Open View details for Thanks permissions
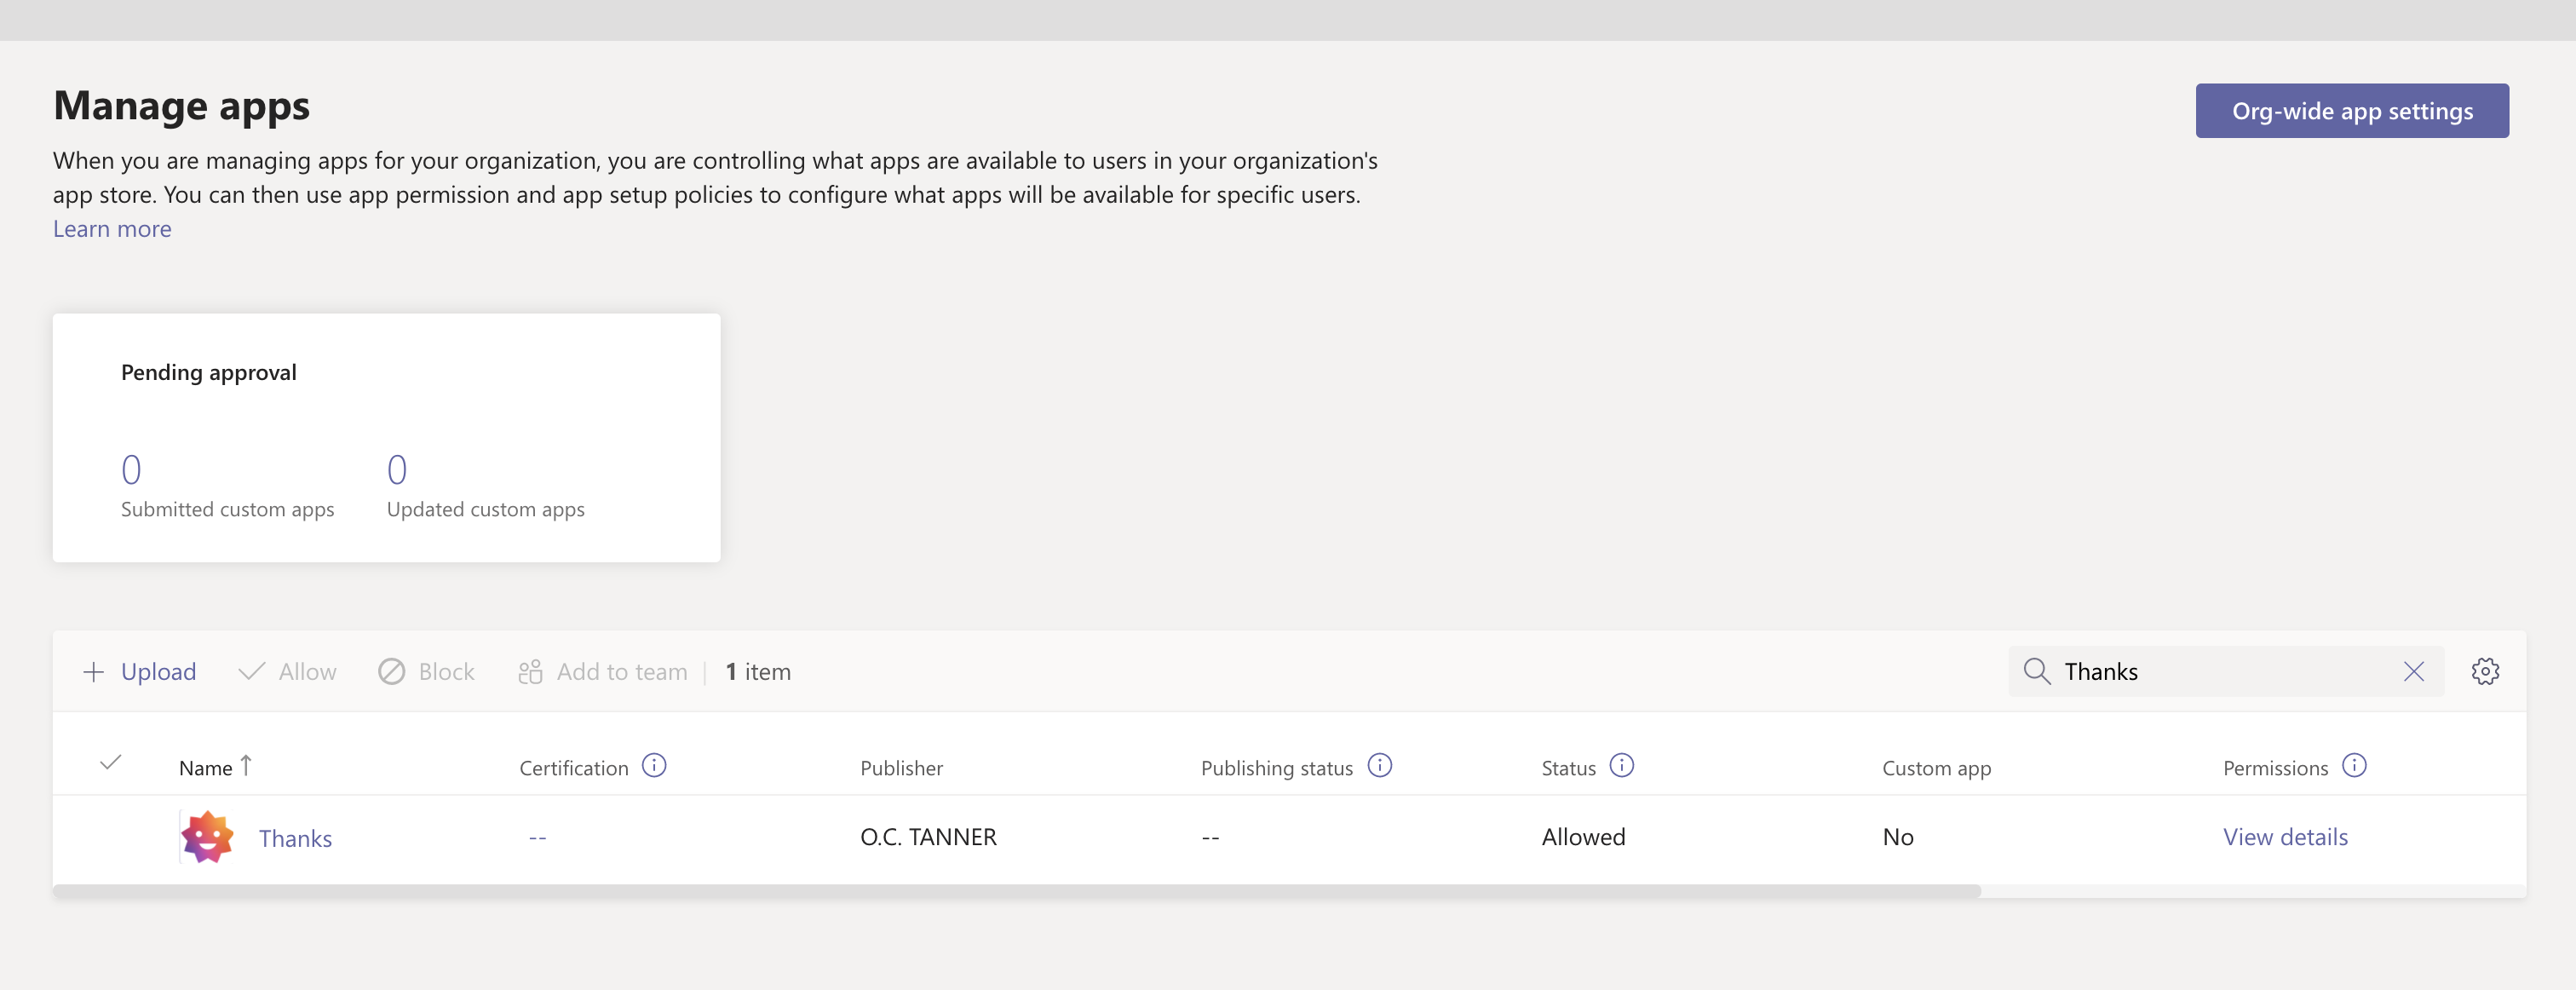2576x990 pixels. (x=2285, y=837)
